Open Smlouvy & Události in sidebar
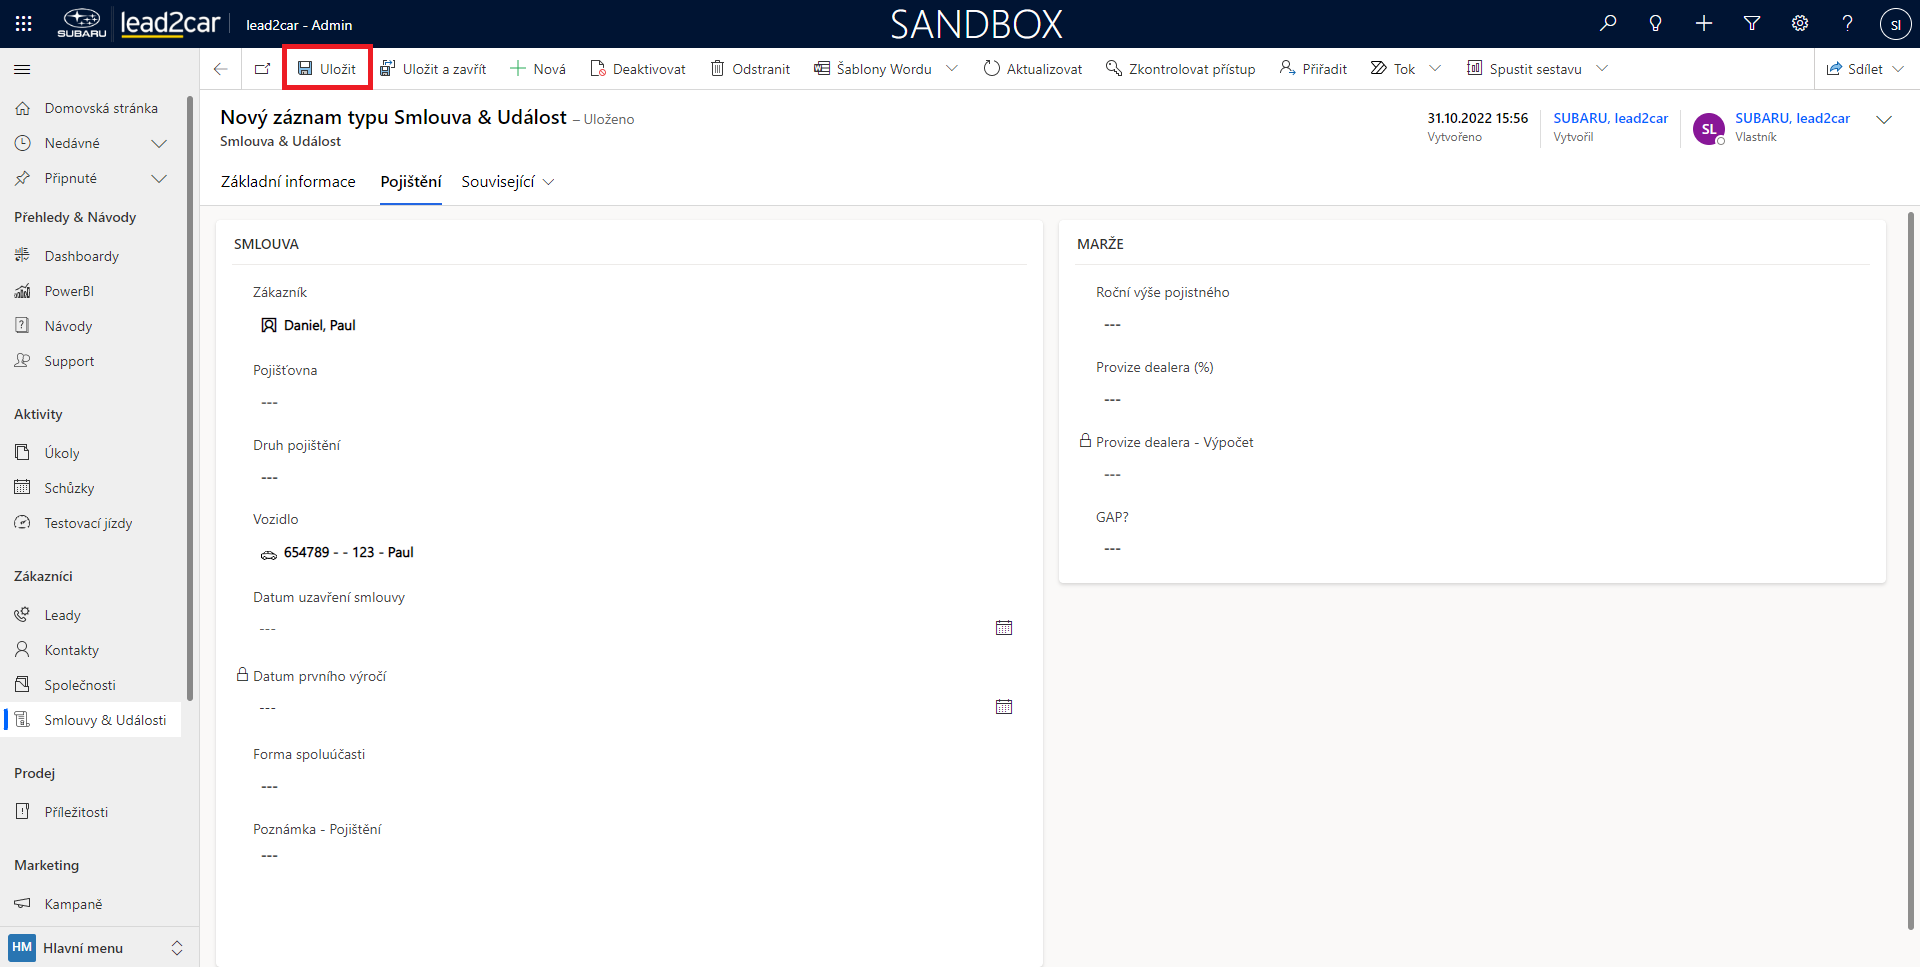 [x=104, y=720]
